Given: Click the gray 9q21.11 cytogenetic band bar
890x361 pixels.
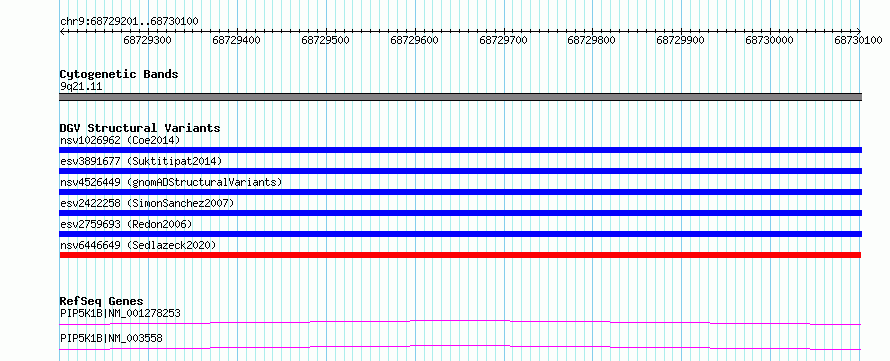Looking at the screenshot, I should coord(461,96).
